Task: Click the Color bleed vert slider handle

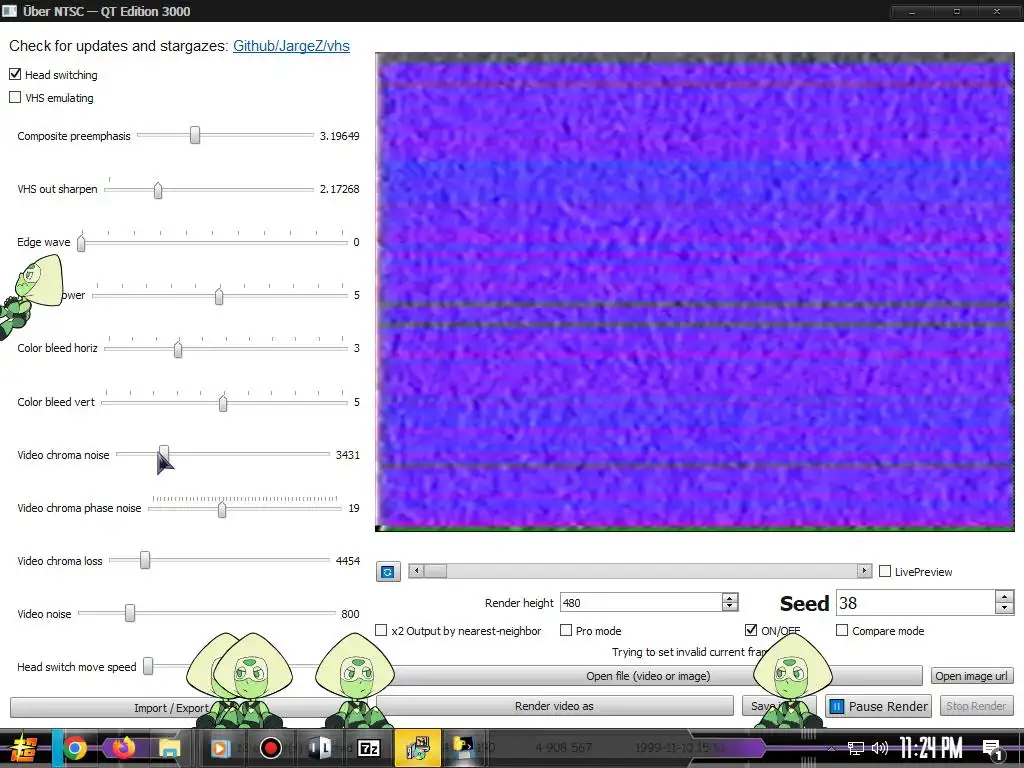Action: point(223,403)
